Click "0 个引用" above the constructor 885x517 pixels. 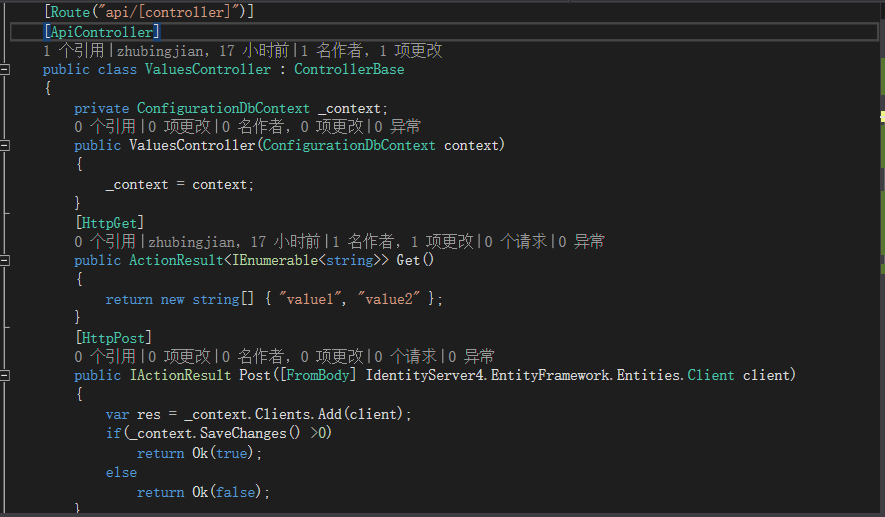[104, 127]
